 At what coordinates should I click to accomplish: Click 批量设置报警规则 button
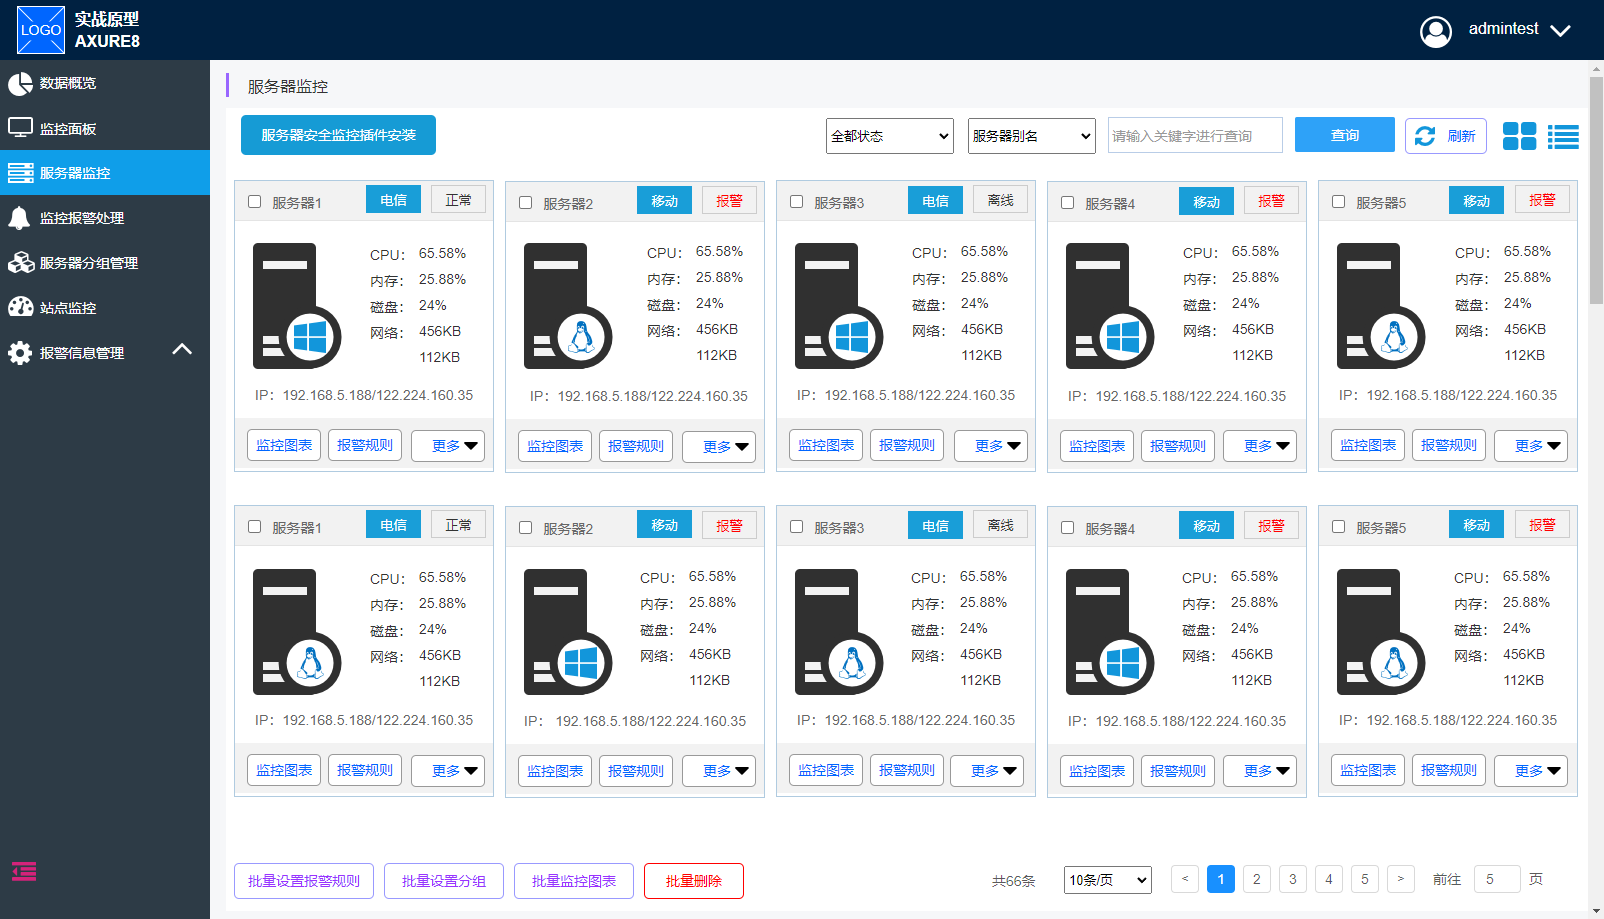pyautogui.click(x=304, y=881)
